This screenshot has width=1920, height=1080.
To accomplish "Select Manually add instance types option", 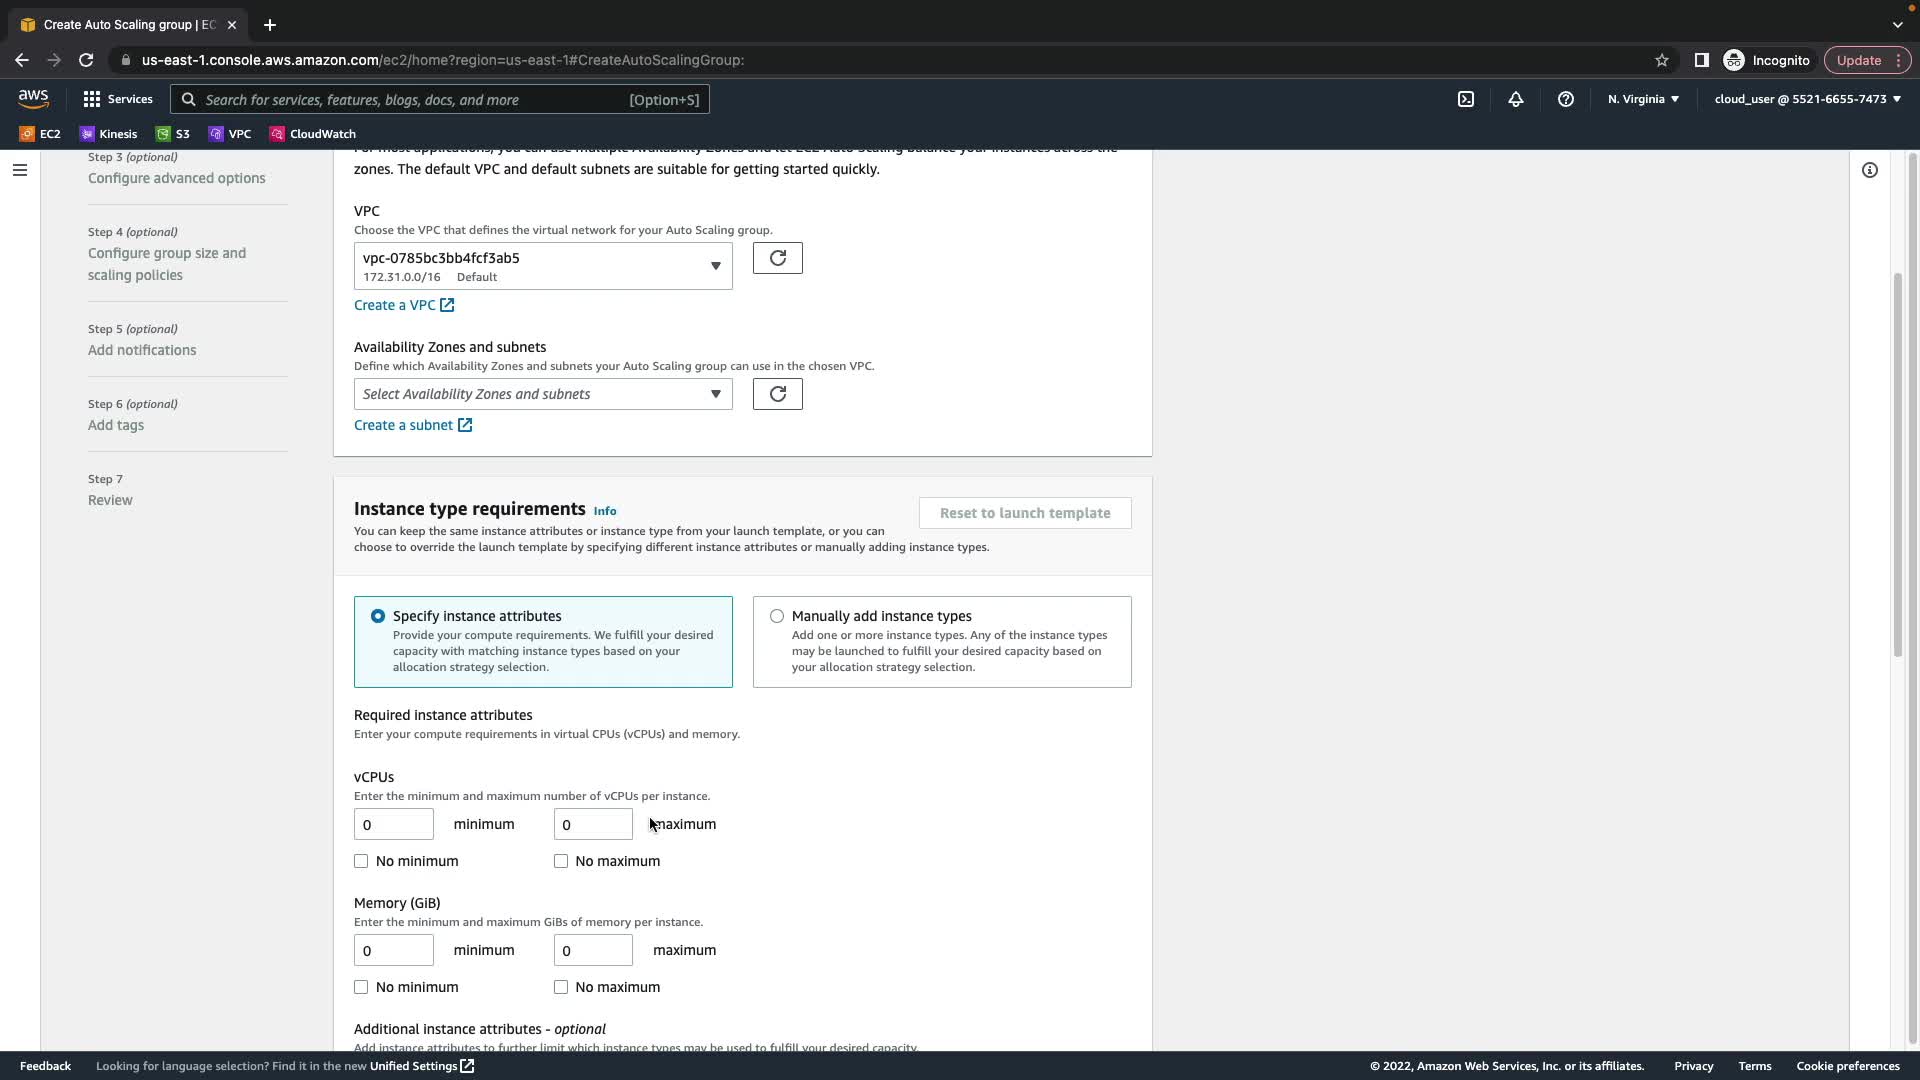I will click(x=777, y=616).
